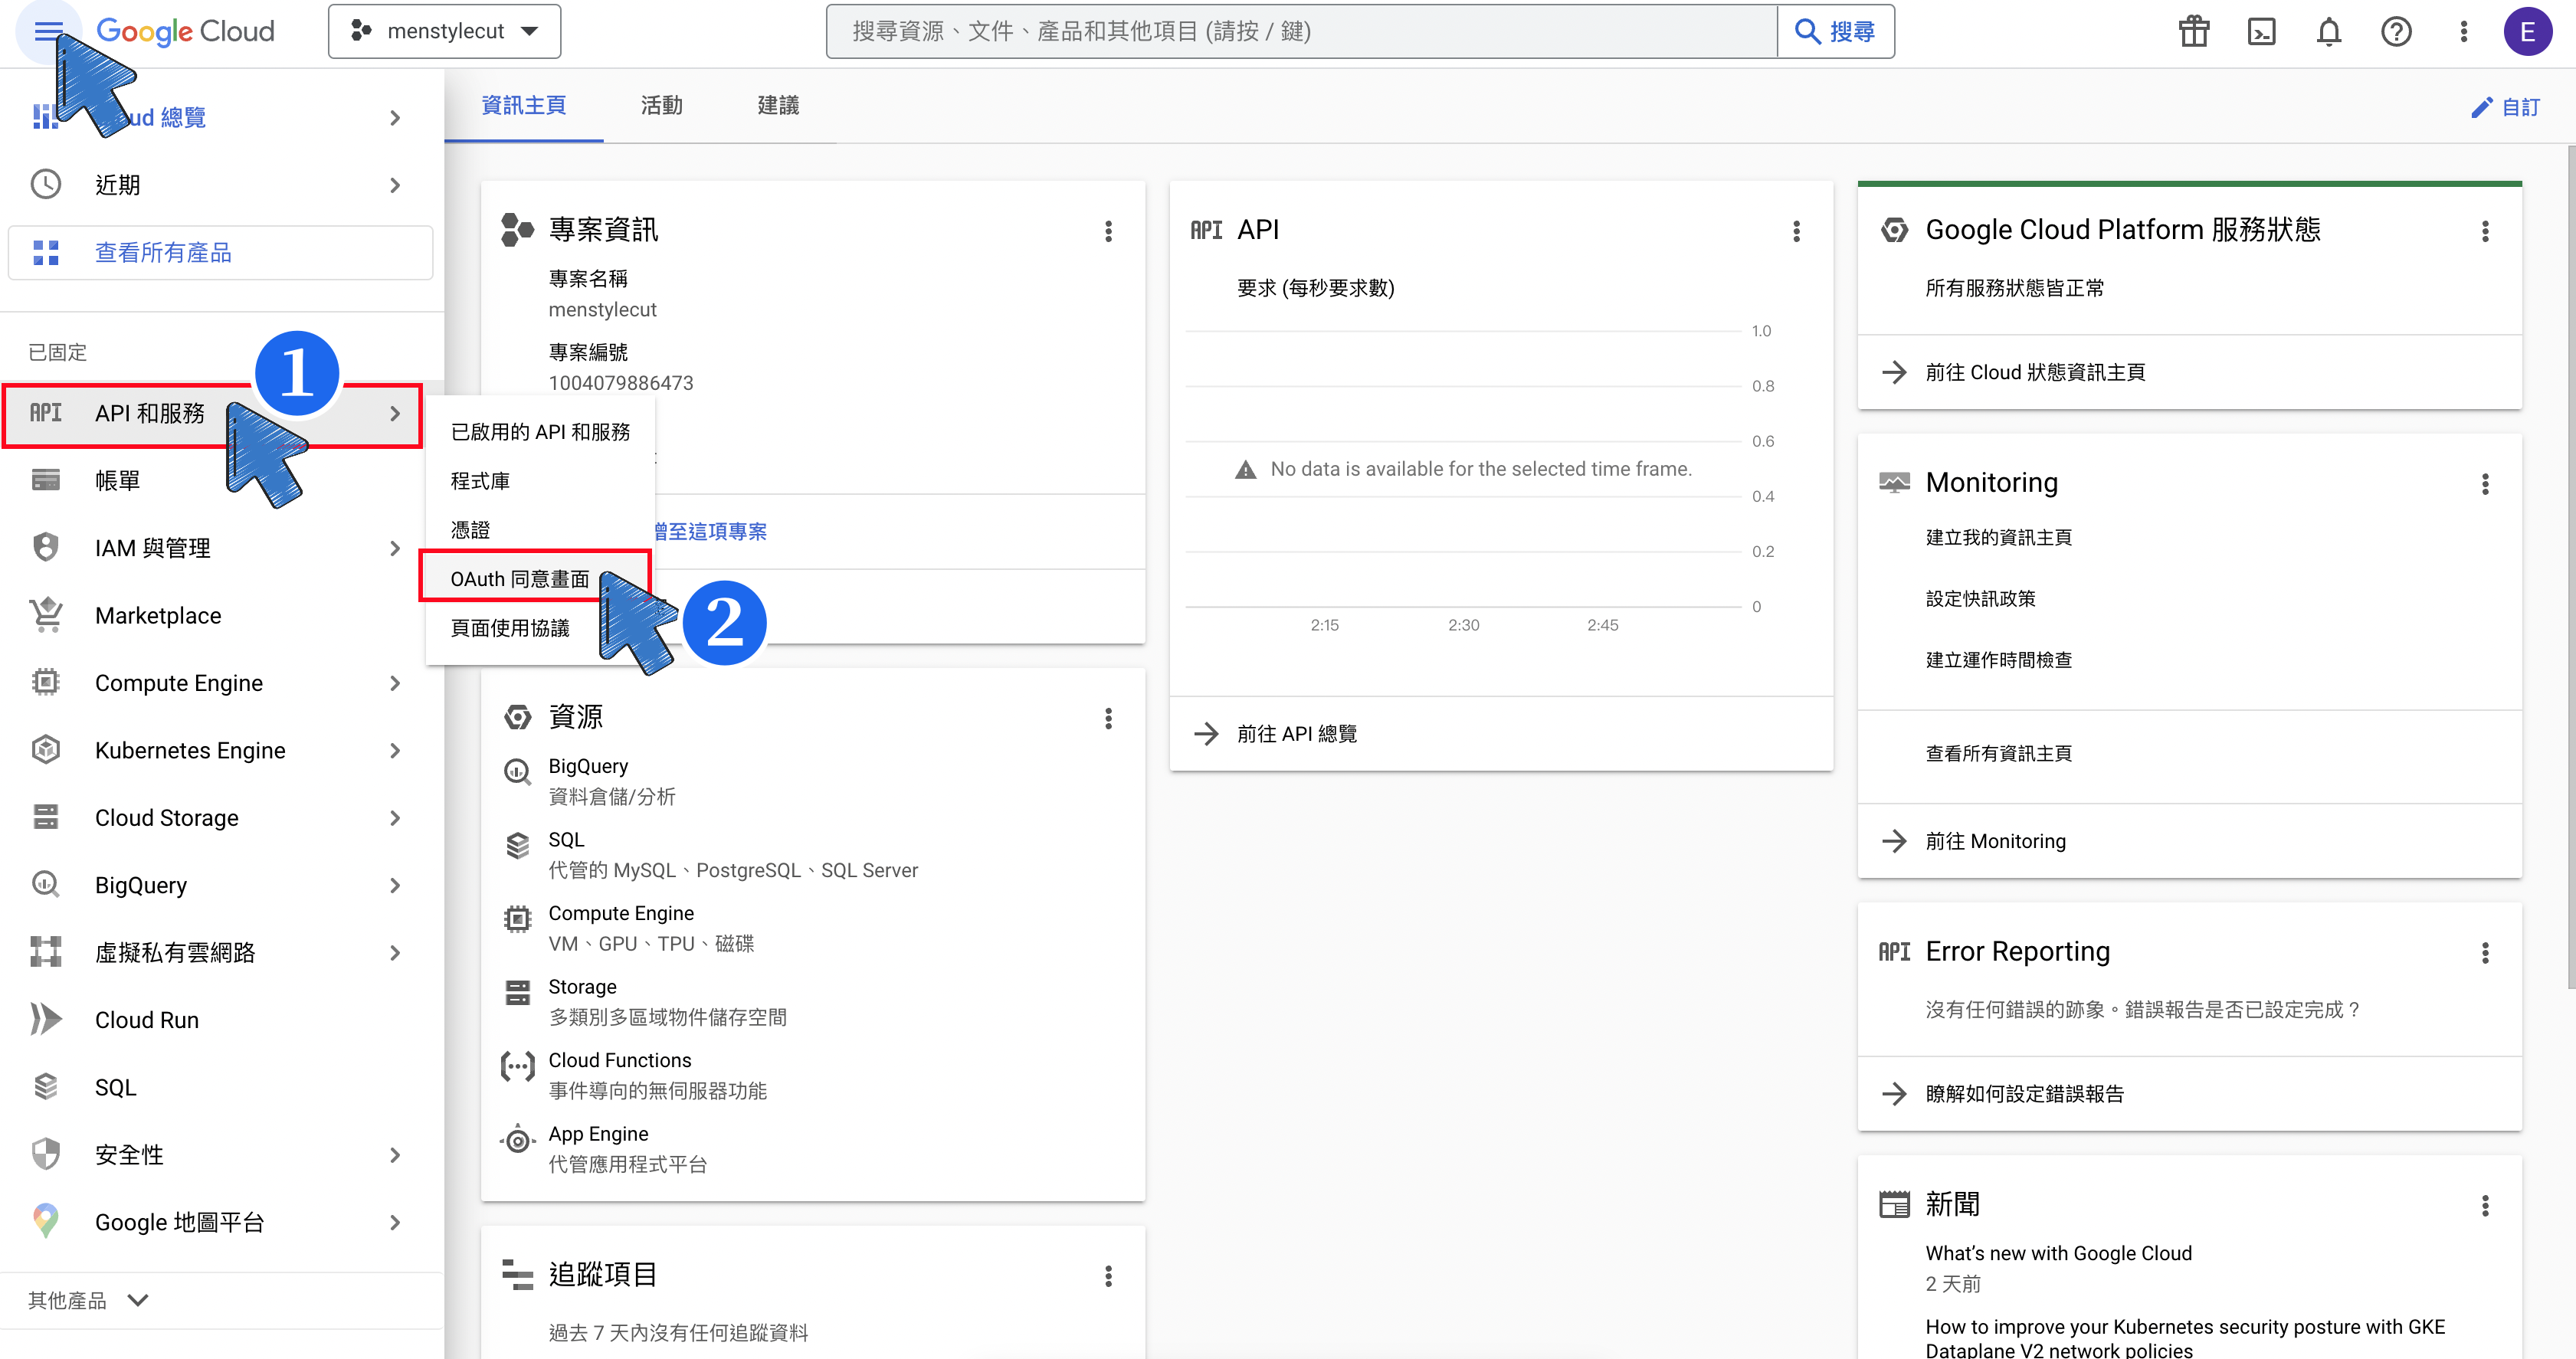Open notifications bell

(2329, 32)
